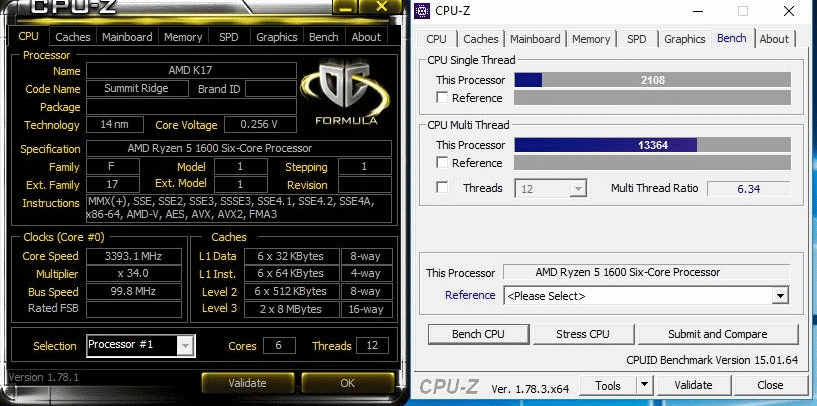
Task: Open Graphics tab in right window
Action: [x=685, y=39]
